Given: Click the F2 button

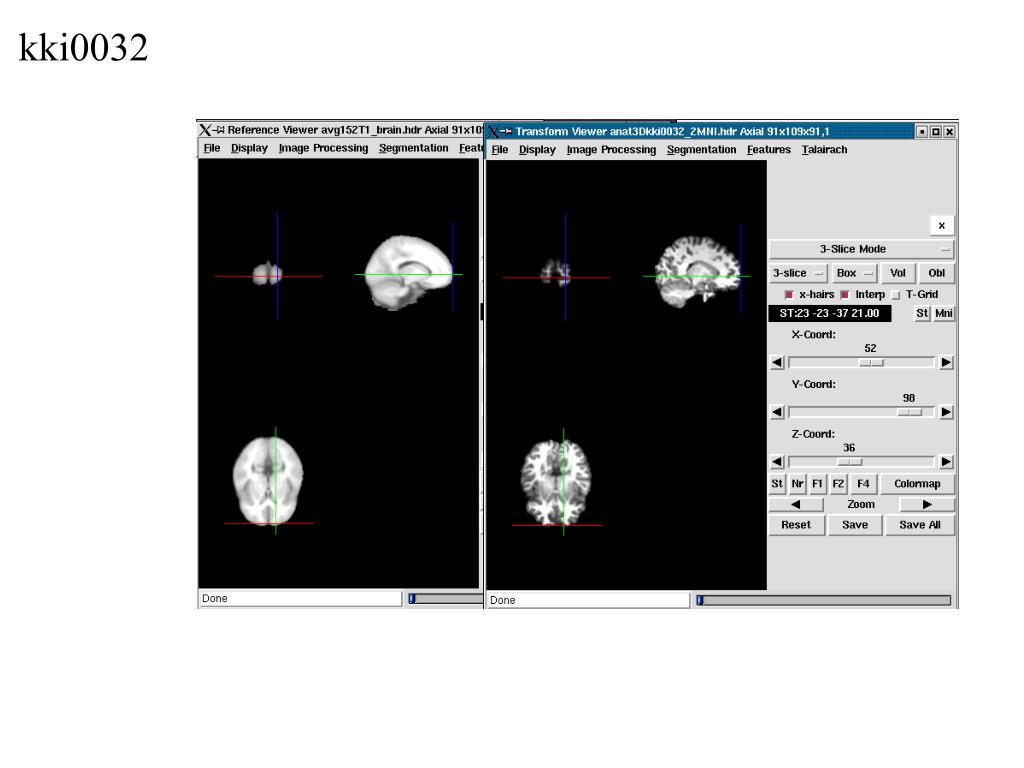Looking at the screenshot, I should pyautogui.click(x=838, y=484).
